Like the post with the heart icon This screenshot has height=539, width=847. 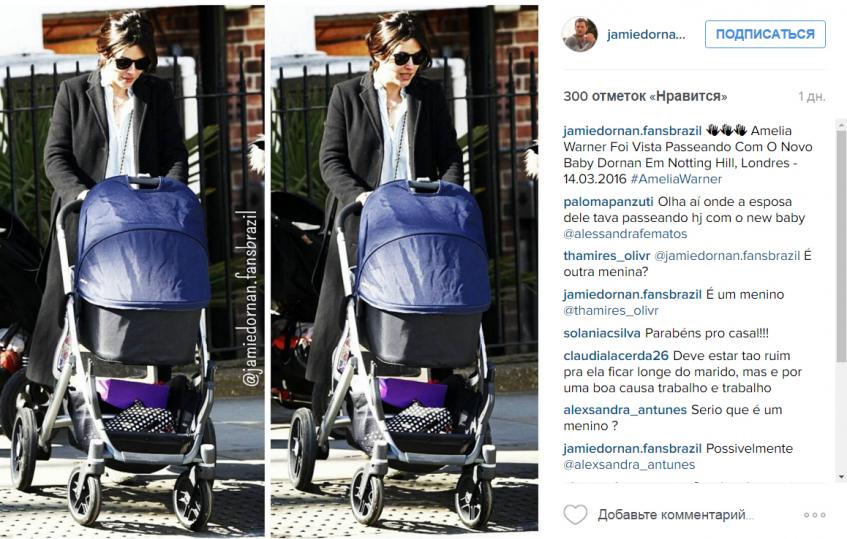coord(575,514)
